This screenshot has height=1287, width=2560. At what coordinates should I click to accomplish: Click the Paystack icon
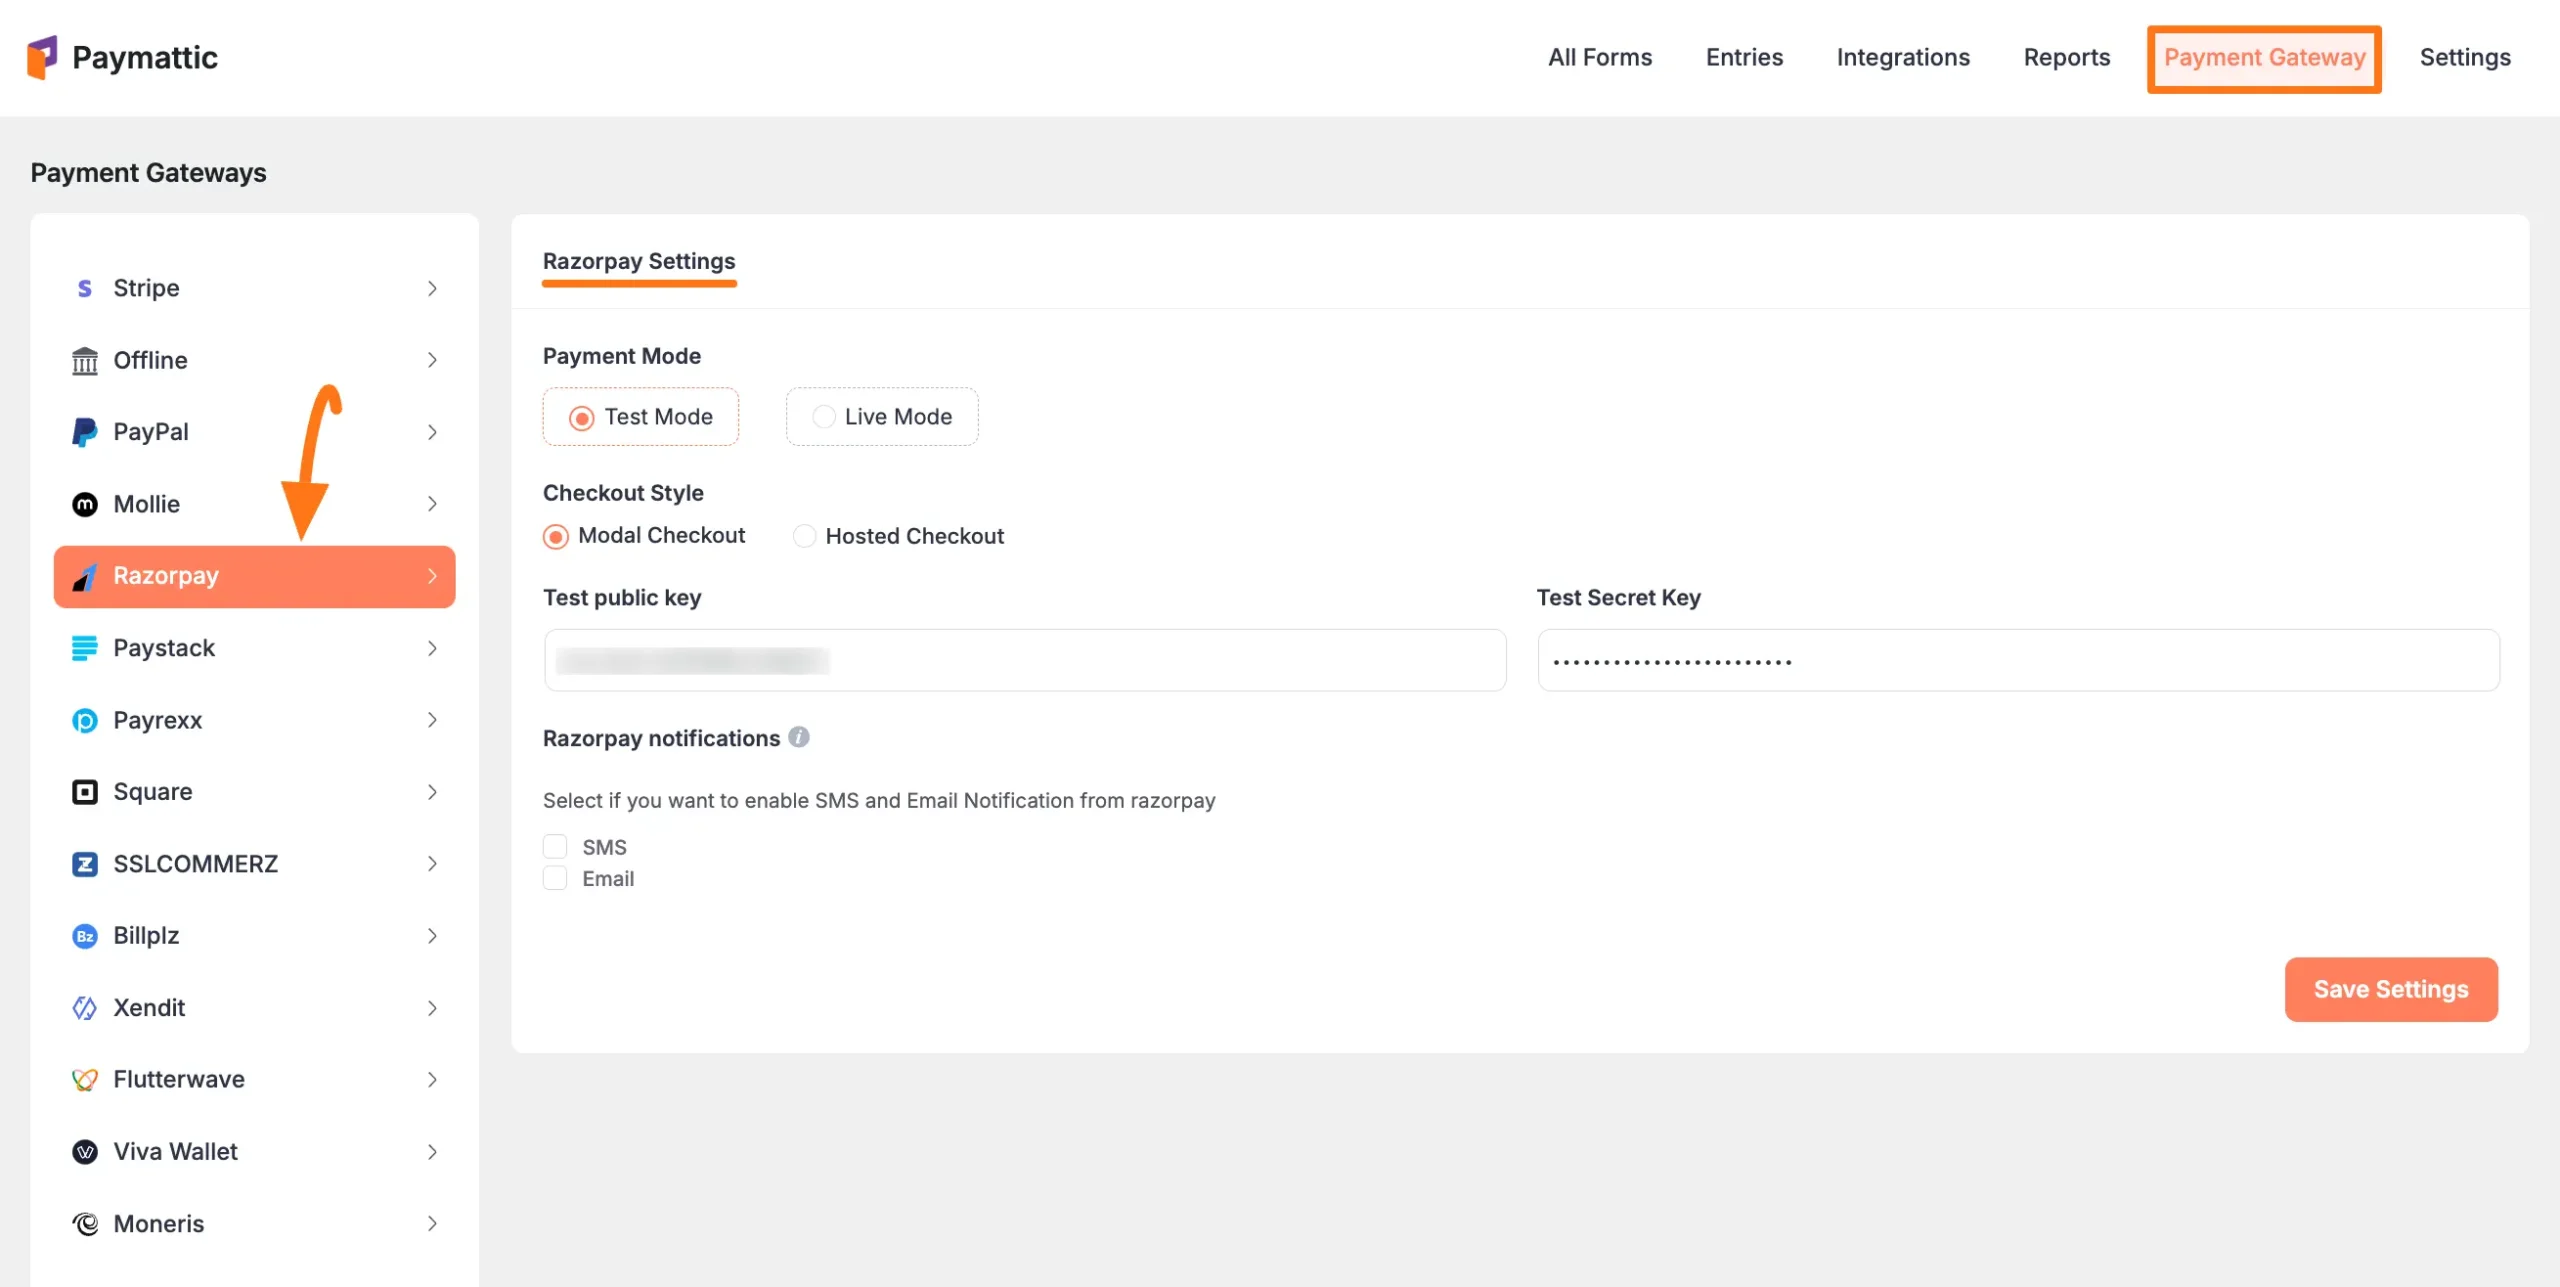pos(84,648)
